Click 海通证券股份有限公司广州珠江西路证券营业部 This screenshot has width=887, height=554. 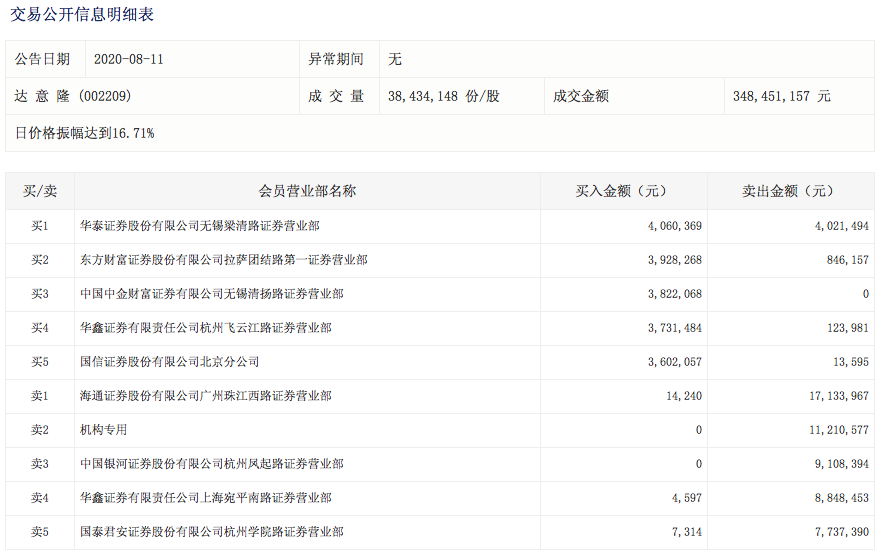pyautogui.click(x=206, y=396)
